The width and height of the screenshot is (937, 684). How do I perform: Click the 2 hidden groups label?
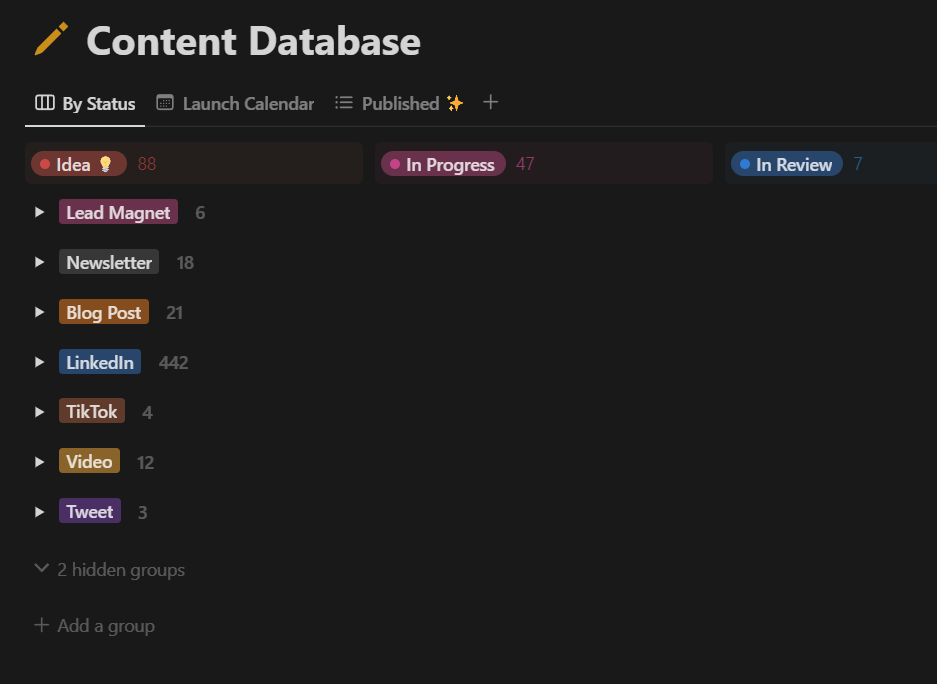coord(121,570)
